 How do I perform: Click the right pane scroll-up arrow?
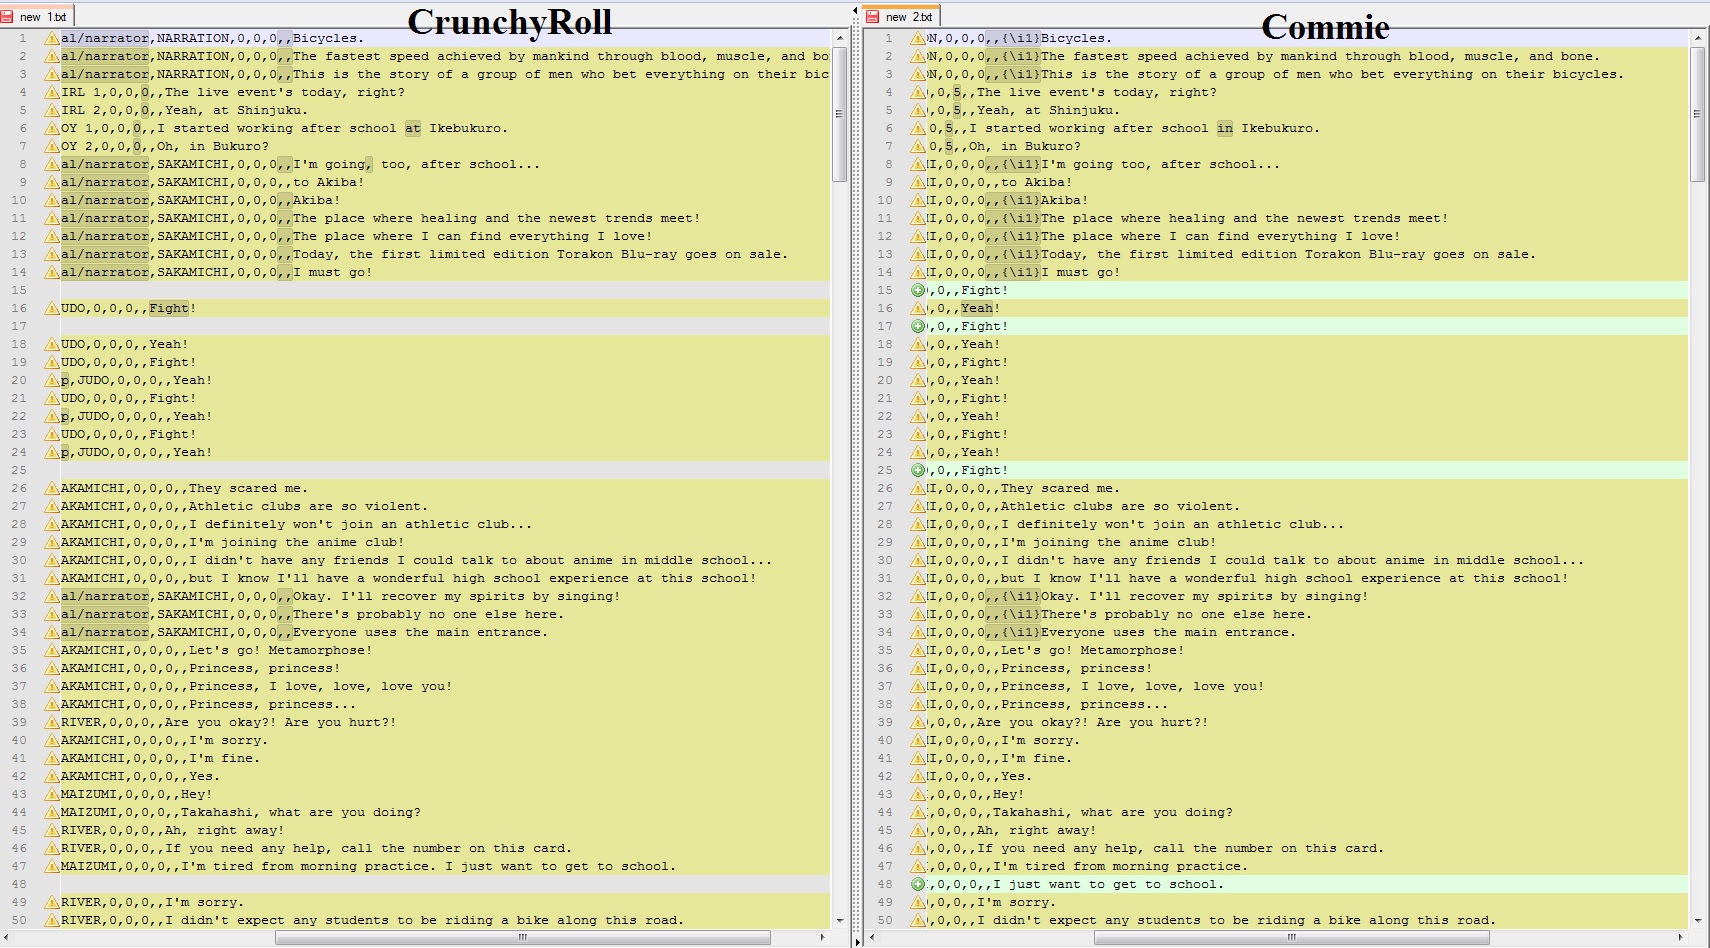click(1697, 38)
